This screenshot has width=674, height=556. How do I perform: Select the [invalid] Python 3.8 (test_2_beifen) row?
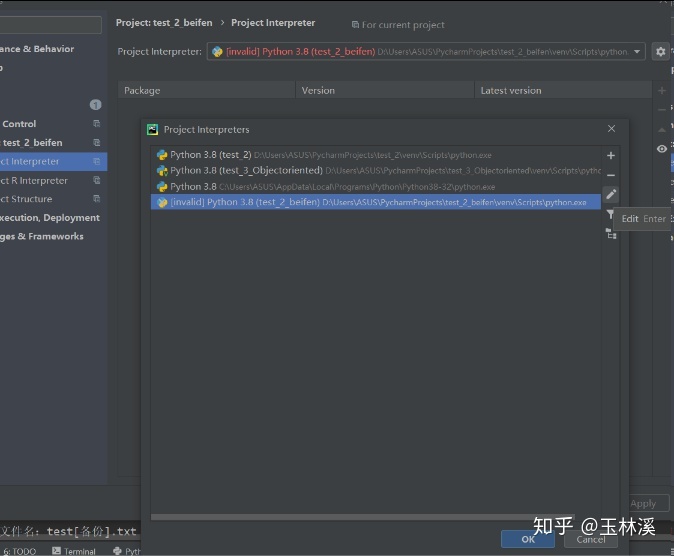click(376, 202)
